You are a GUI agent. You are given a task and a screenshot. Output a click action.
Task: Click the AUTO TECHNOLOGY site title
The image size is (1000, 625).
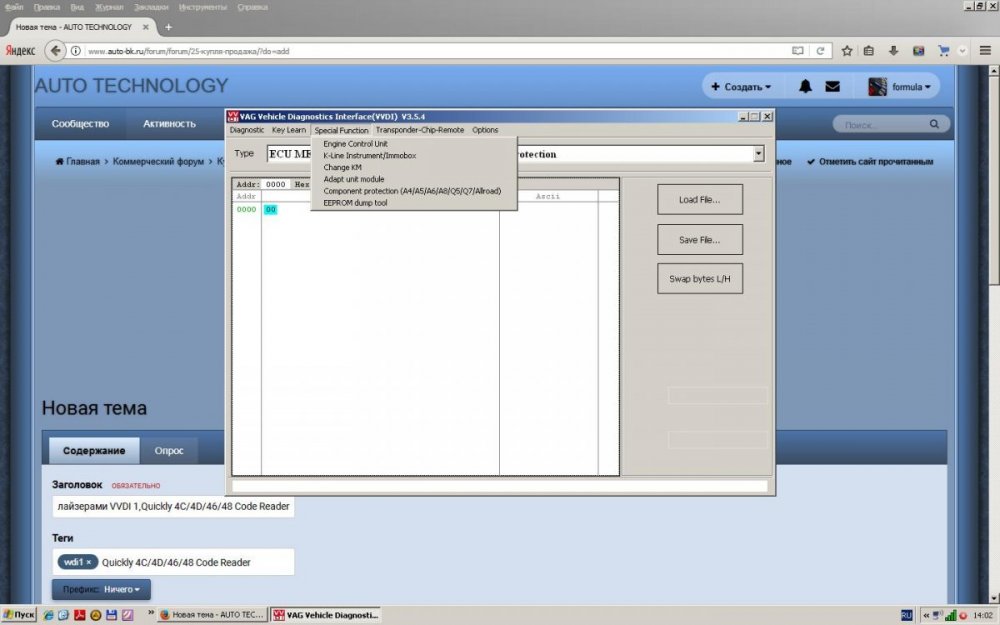point(131,85)
